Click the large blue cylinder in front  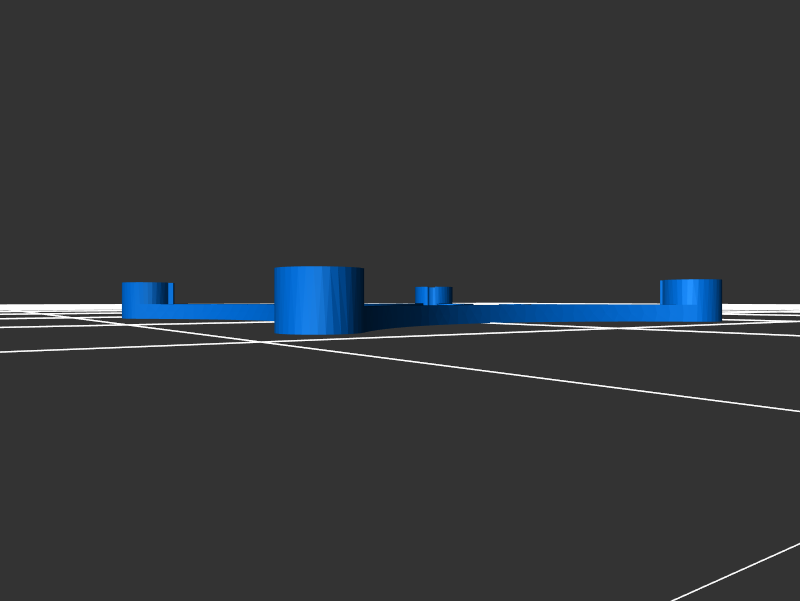(318, 302)
